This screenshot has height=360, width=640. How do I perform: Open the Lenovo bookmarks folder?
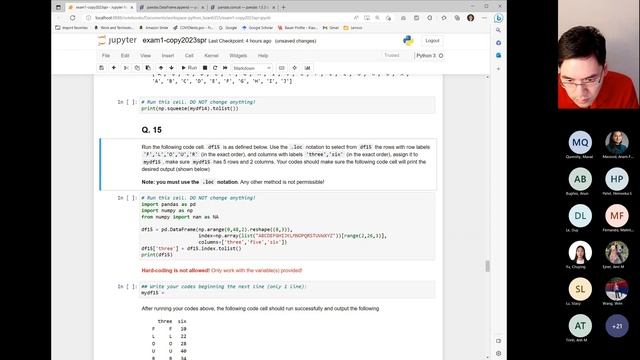[x=353, y=28]
